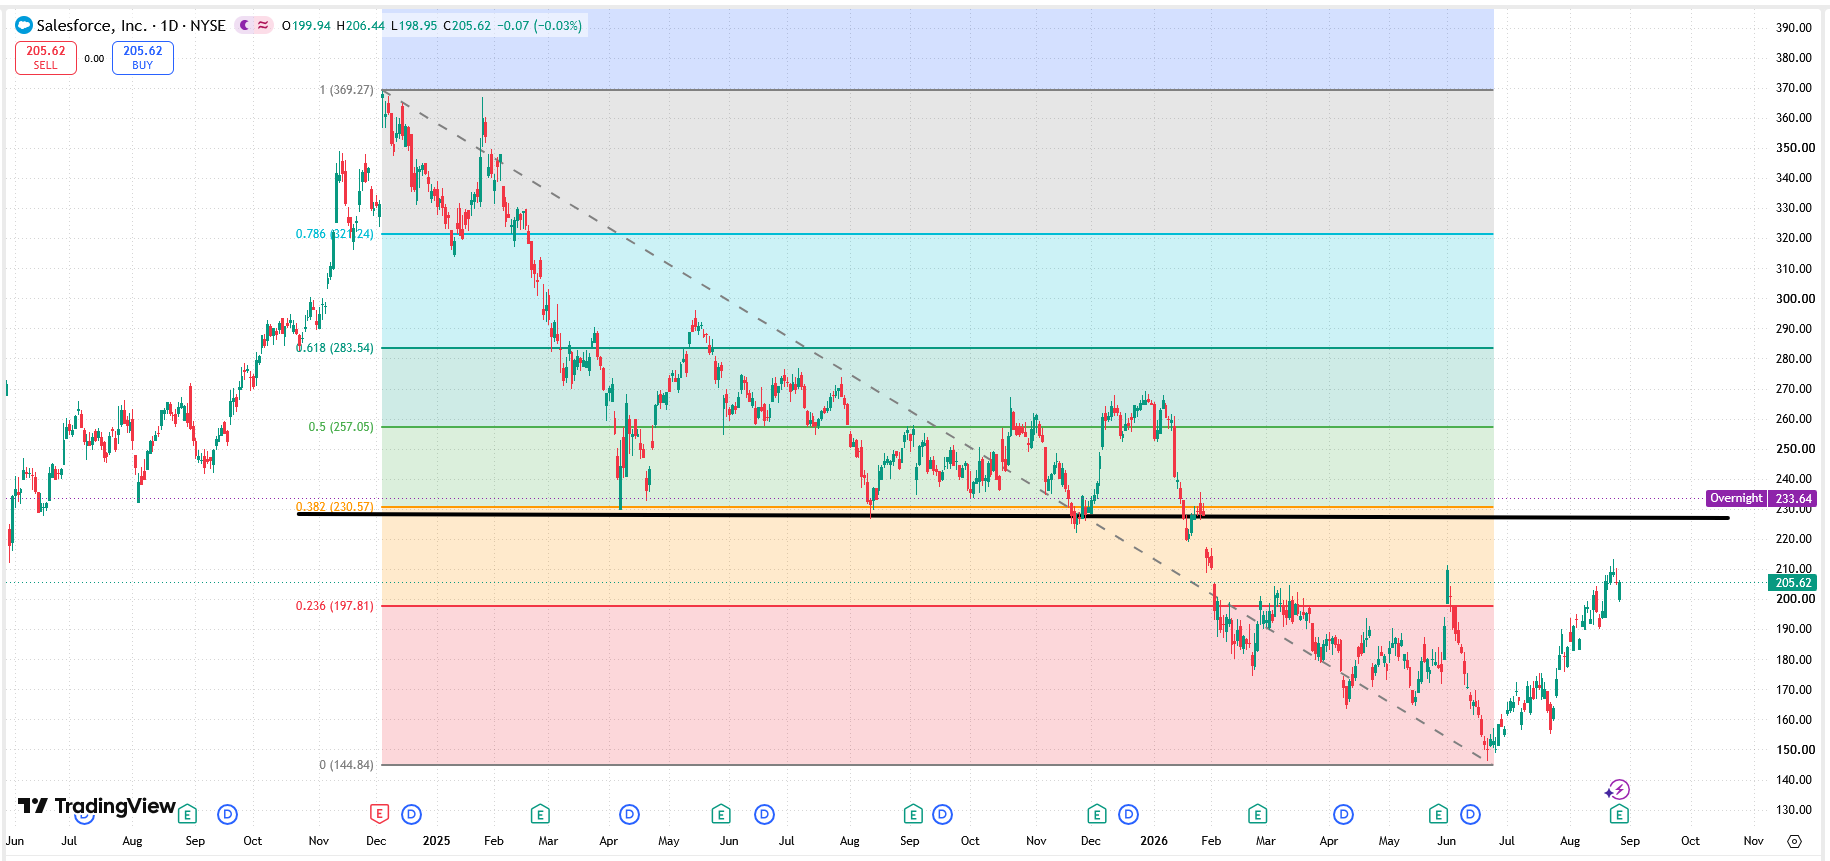Click the dividend D marker left of 2026 label

[x=1129, y=814]
